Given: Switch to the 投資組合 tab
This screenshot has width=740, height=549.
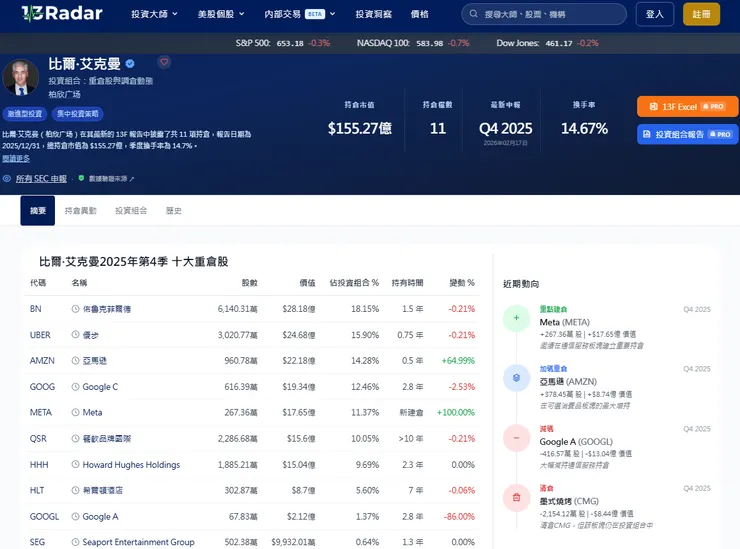Looking at the screenshot, I should (x=131, y=211).
